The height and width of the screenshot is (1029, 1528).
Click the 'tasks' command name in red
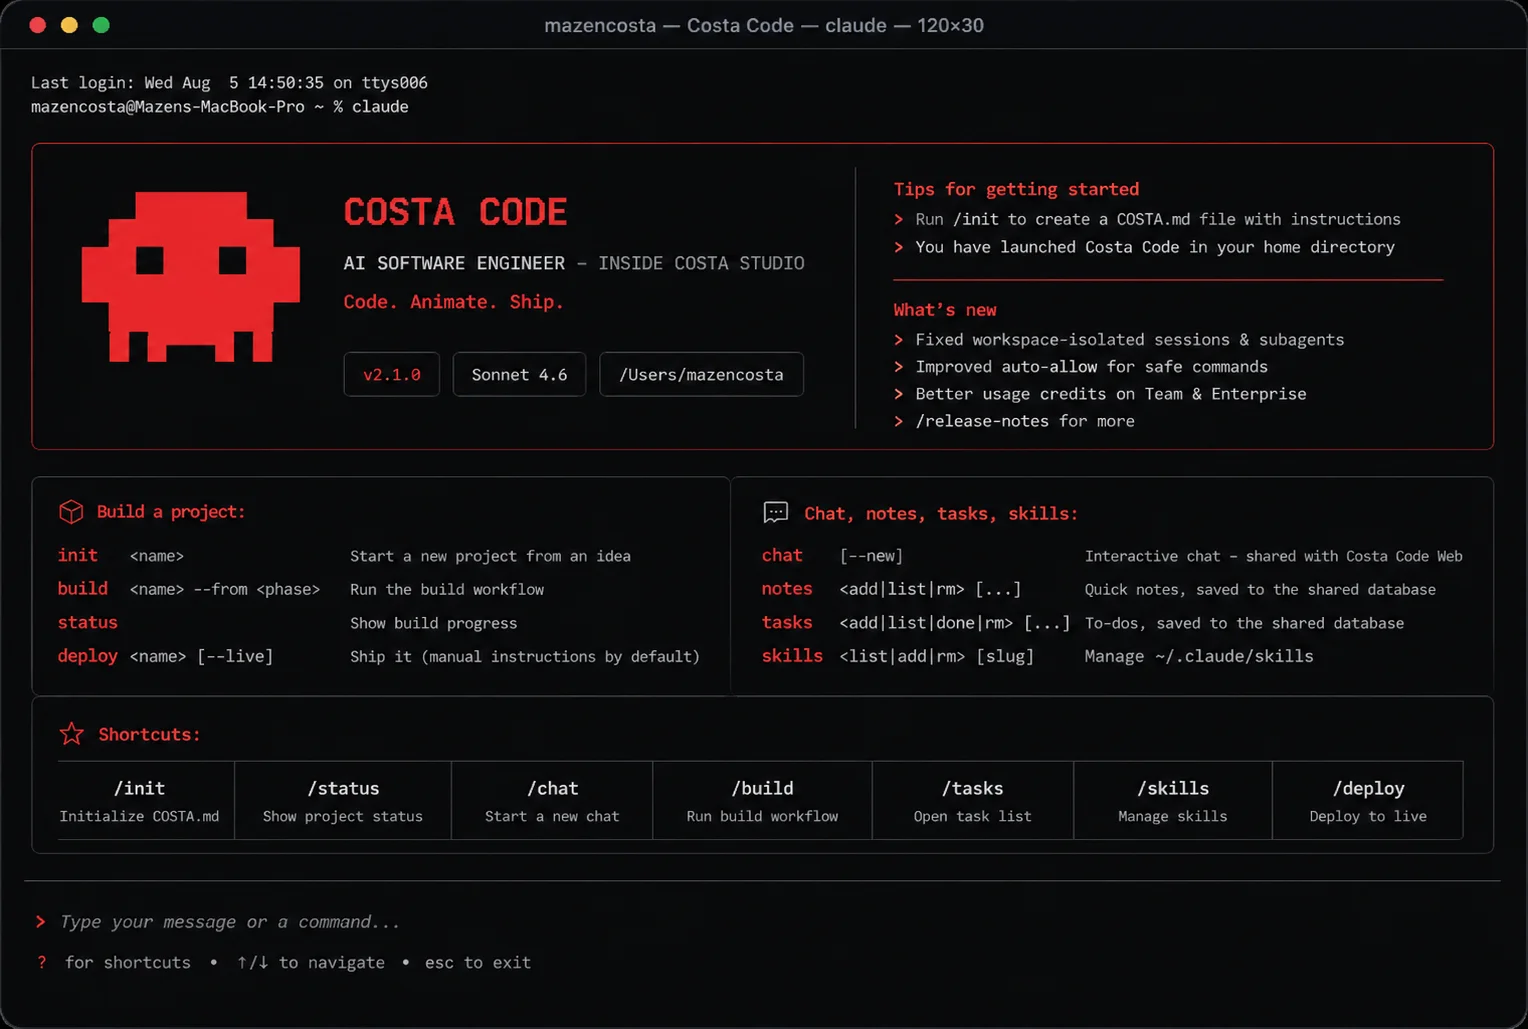(x=787, y=622)
